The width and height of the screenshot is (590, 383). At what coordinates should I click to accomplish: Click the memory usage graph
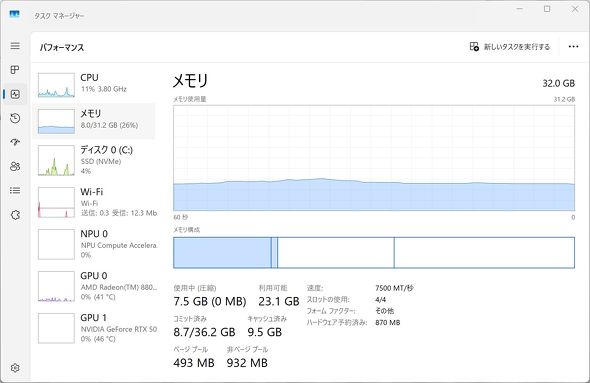[374, 158]
